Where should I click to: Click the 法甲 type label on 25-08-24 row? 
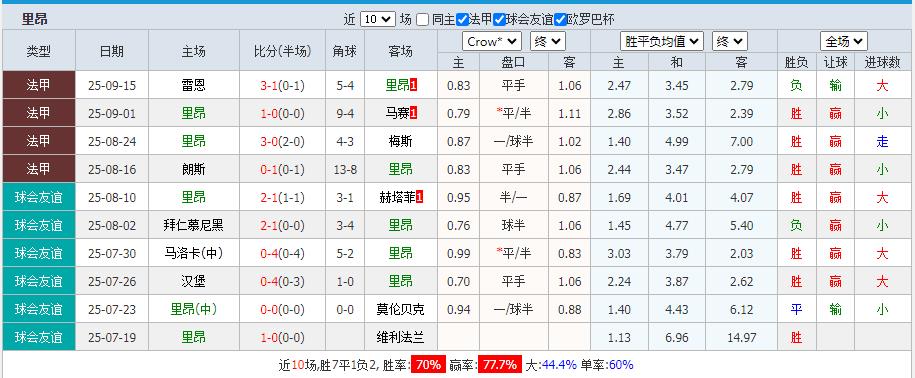tap(39, 142)
